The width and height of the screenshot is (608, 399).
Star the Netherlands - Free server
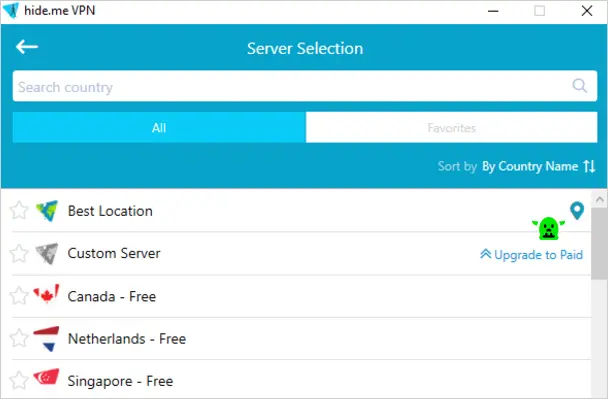click(x=19, y=338)
